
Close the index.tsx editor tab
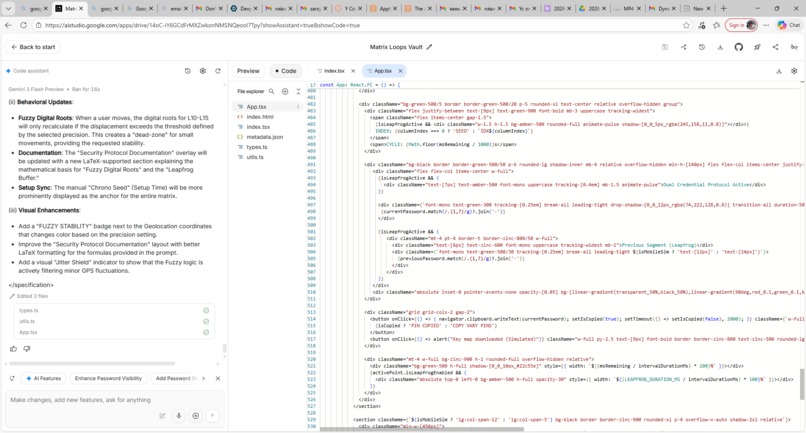(x=353, y=71)
